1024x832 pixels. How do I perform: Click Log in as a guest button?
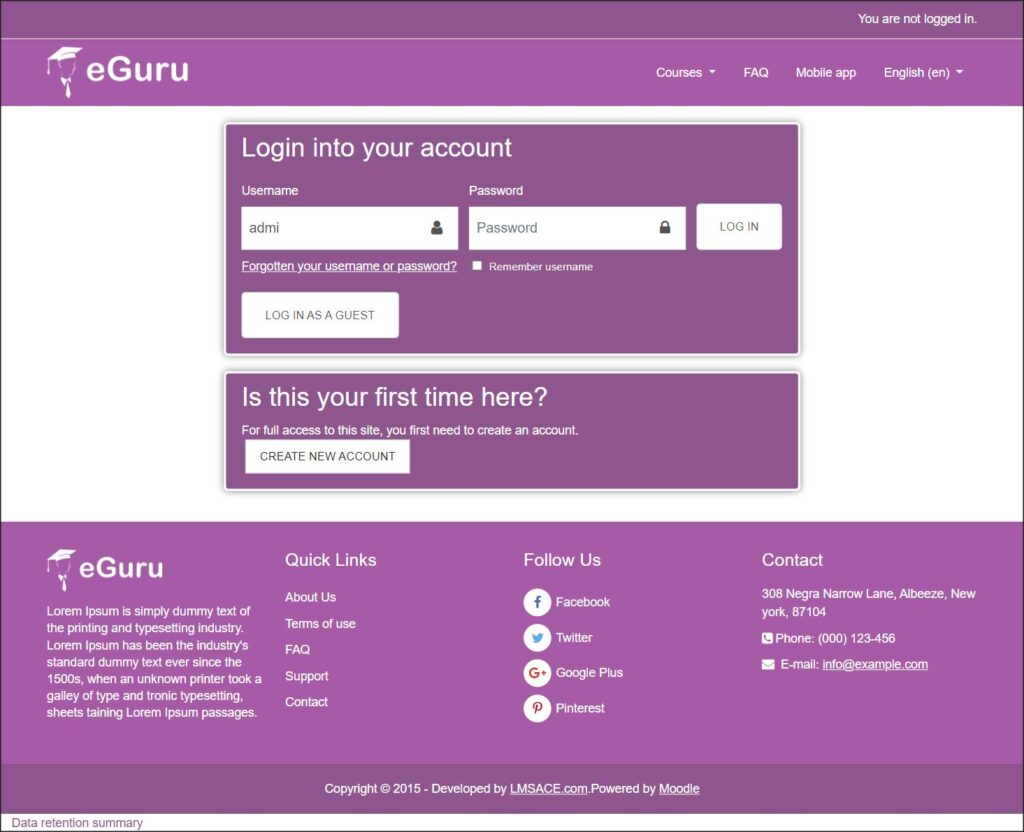coord(320,315)
